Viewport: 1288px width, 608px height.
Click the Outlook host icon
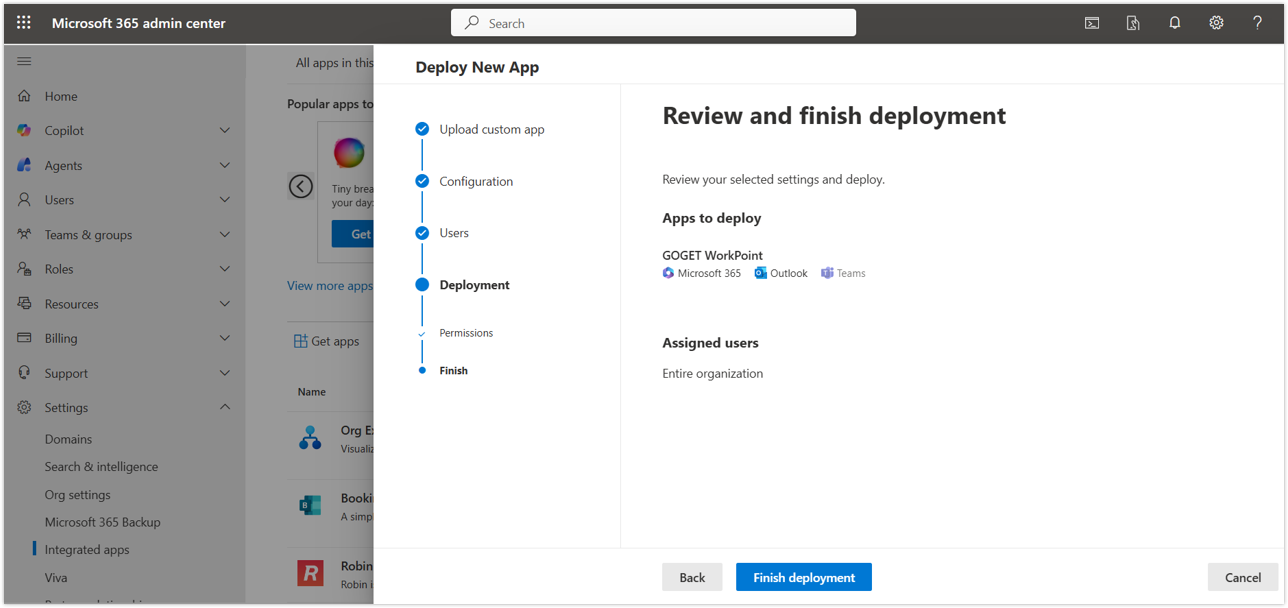point(760,273)
